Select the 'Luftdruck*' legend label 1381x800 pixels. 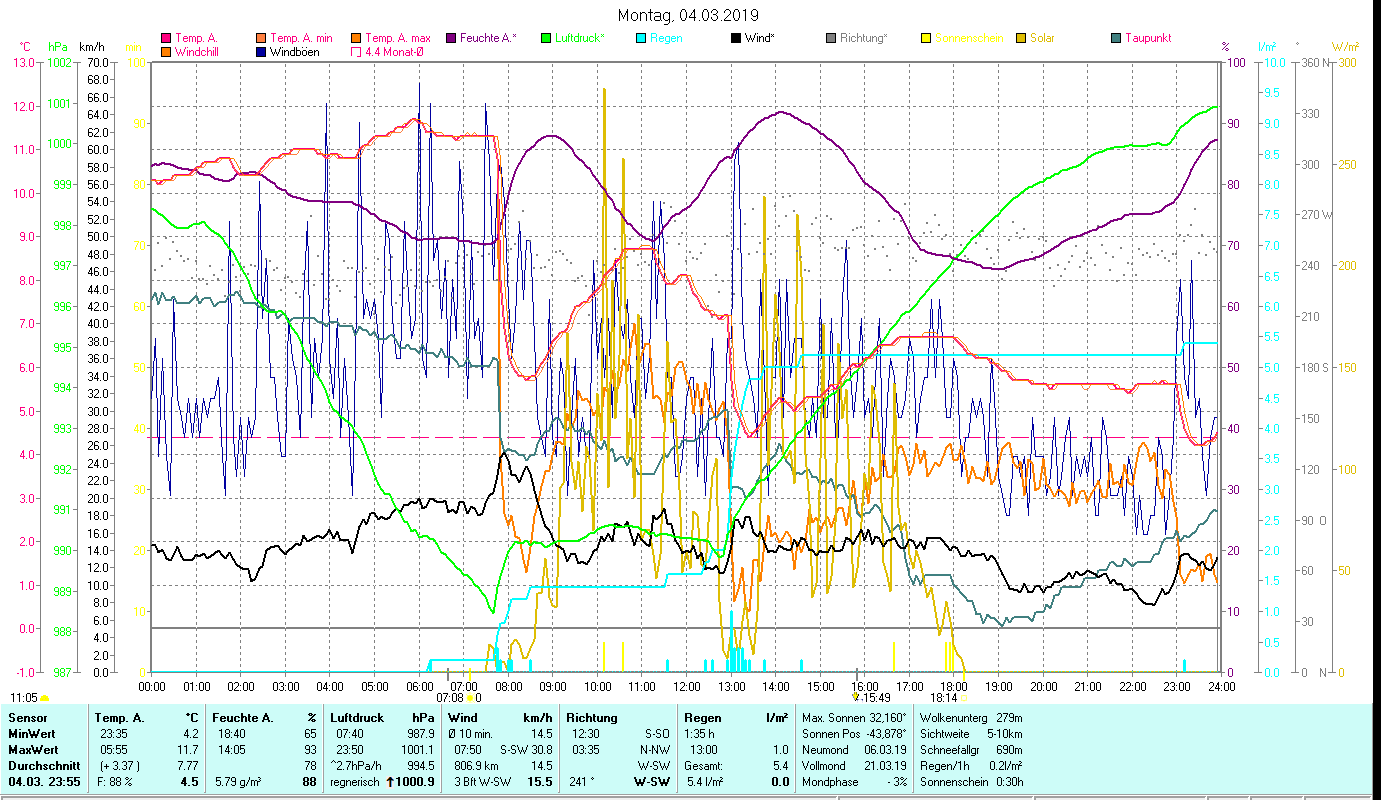[x=580, y=39]
